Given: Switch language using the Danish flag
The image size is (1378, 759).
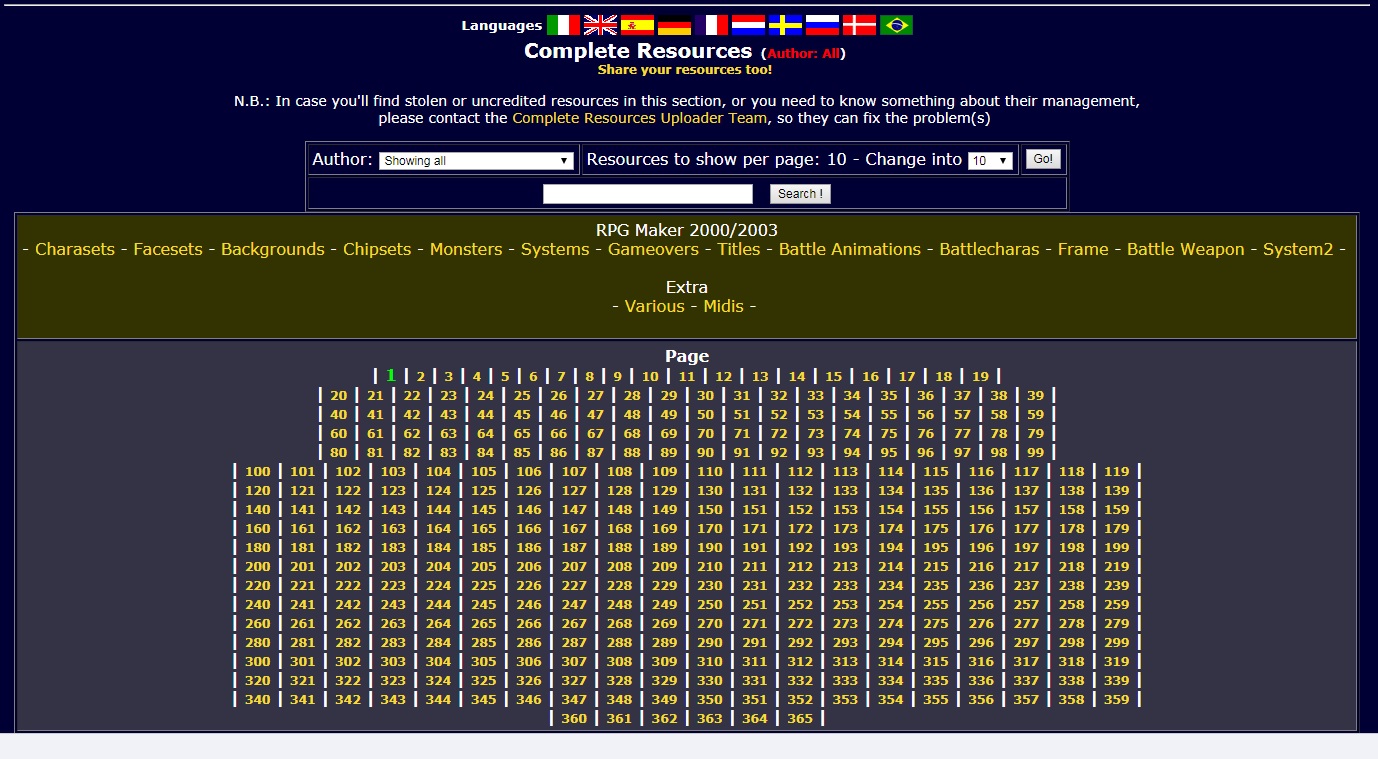Looking at the screenshot, I should pos(859,25).
